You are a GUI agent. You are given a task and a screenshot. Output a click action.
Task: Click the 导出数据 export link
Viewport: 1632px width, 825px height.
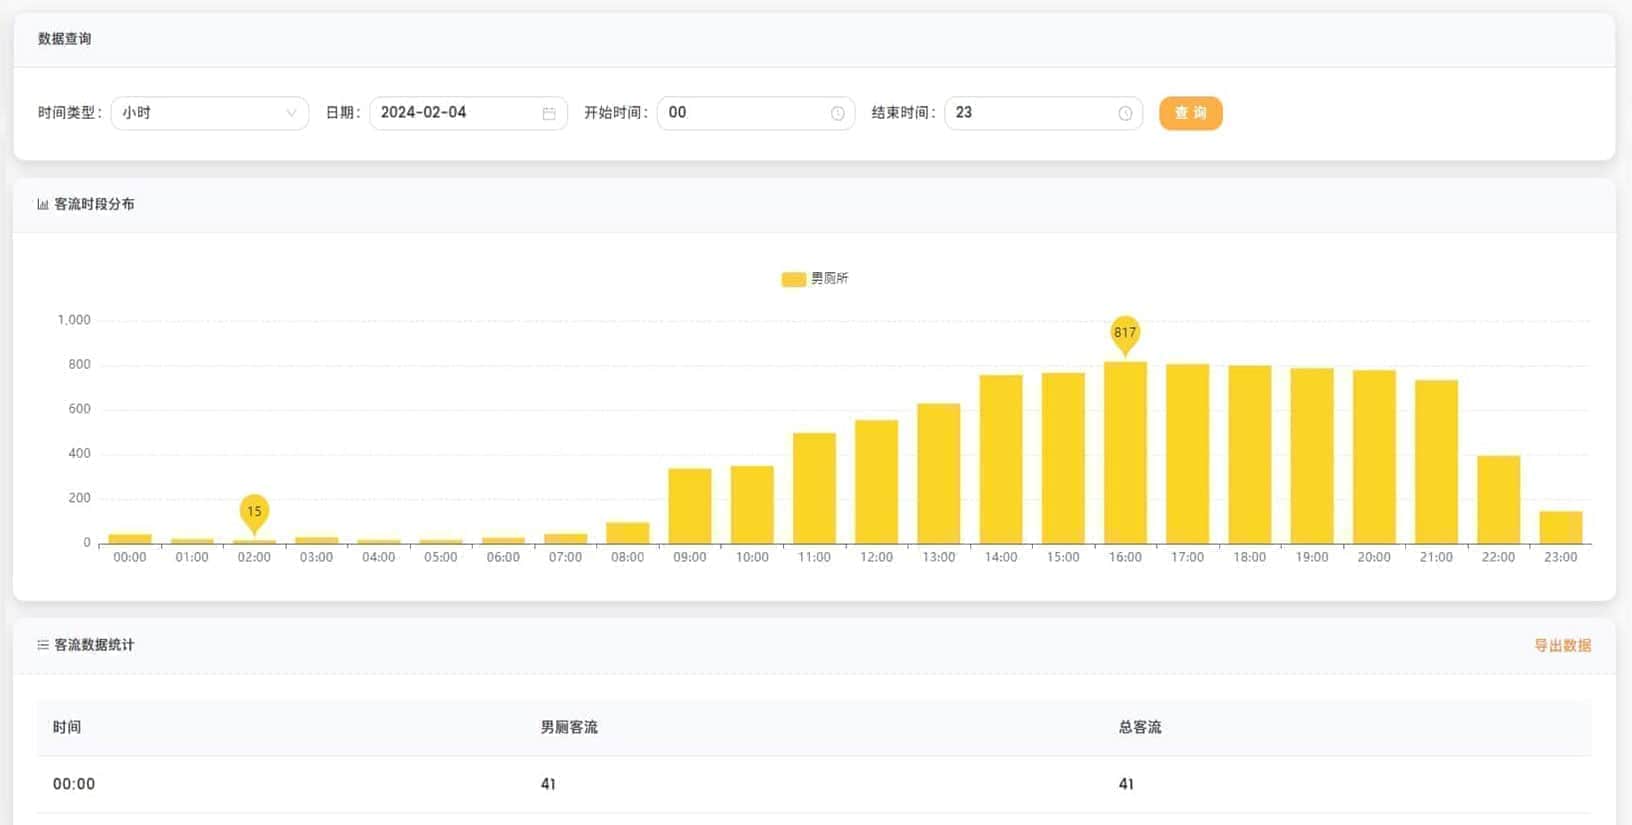[1562, 645]
